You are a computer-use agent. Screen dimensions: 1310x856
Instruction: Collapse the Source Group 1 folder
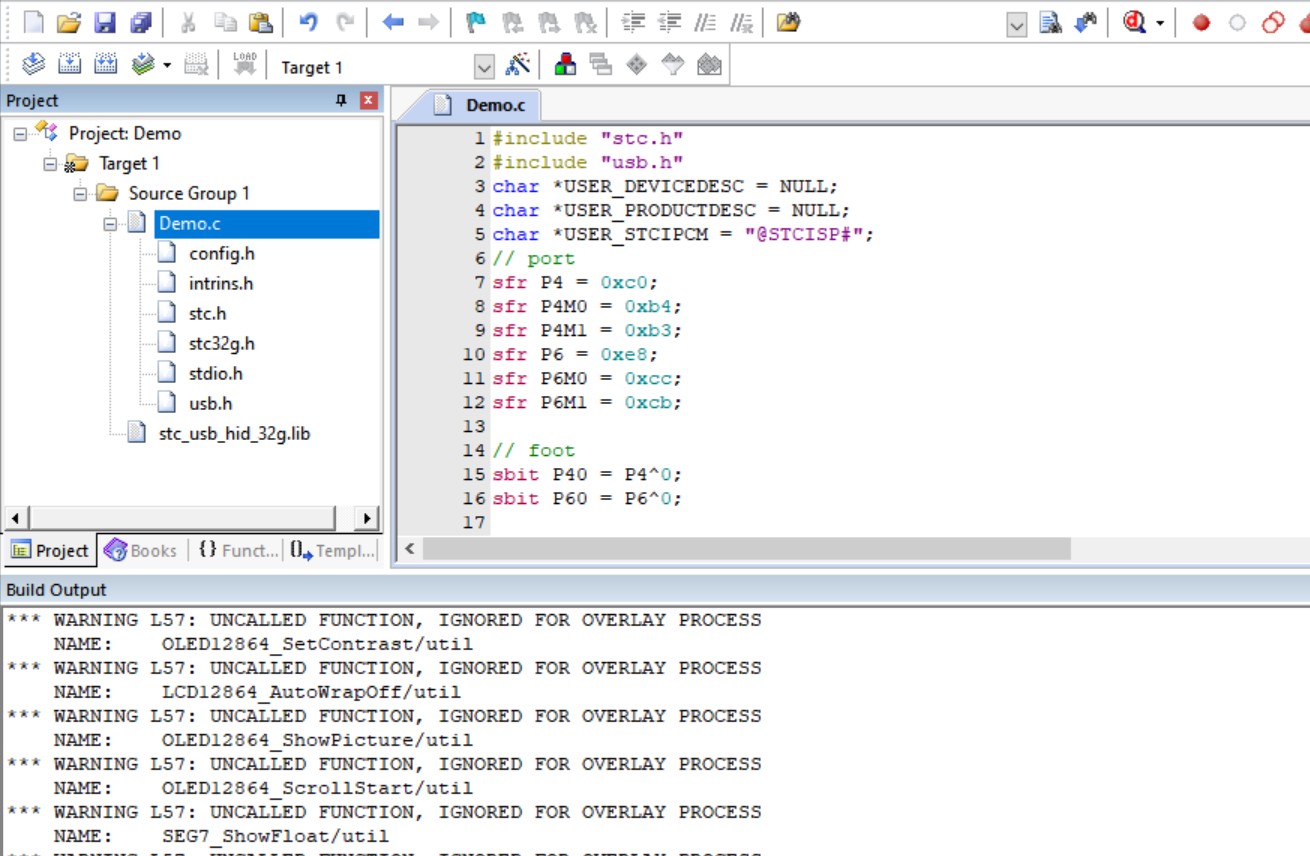[x=80, y=193]
